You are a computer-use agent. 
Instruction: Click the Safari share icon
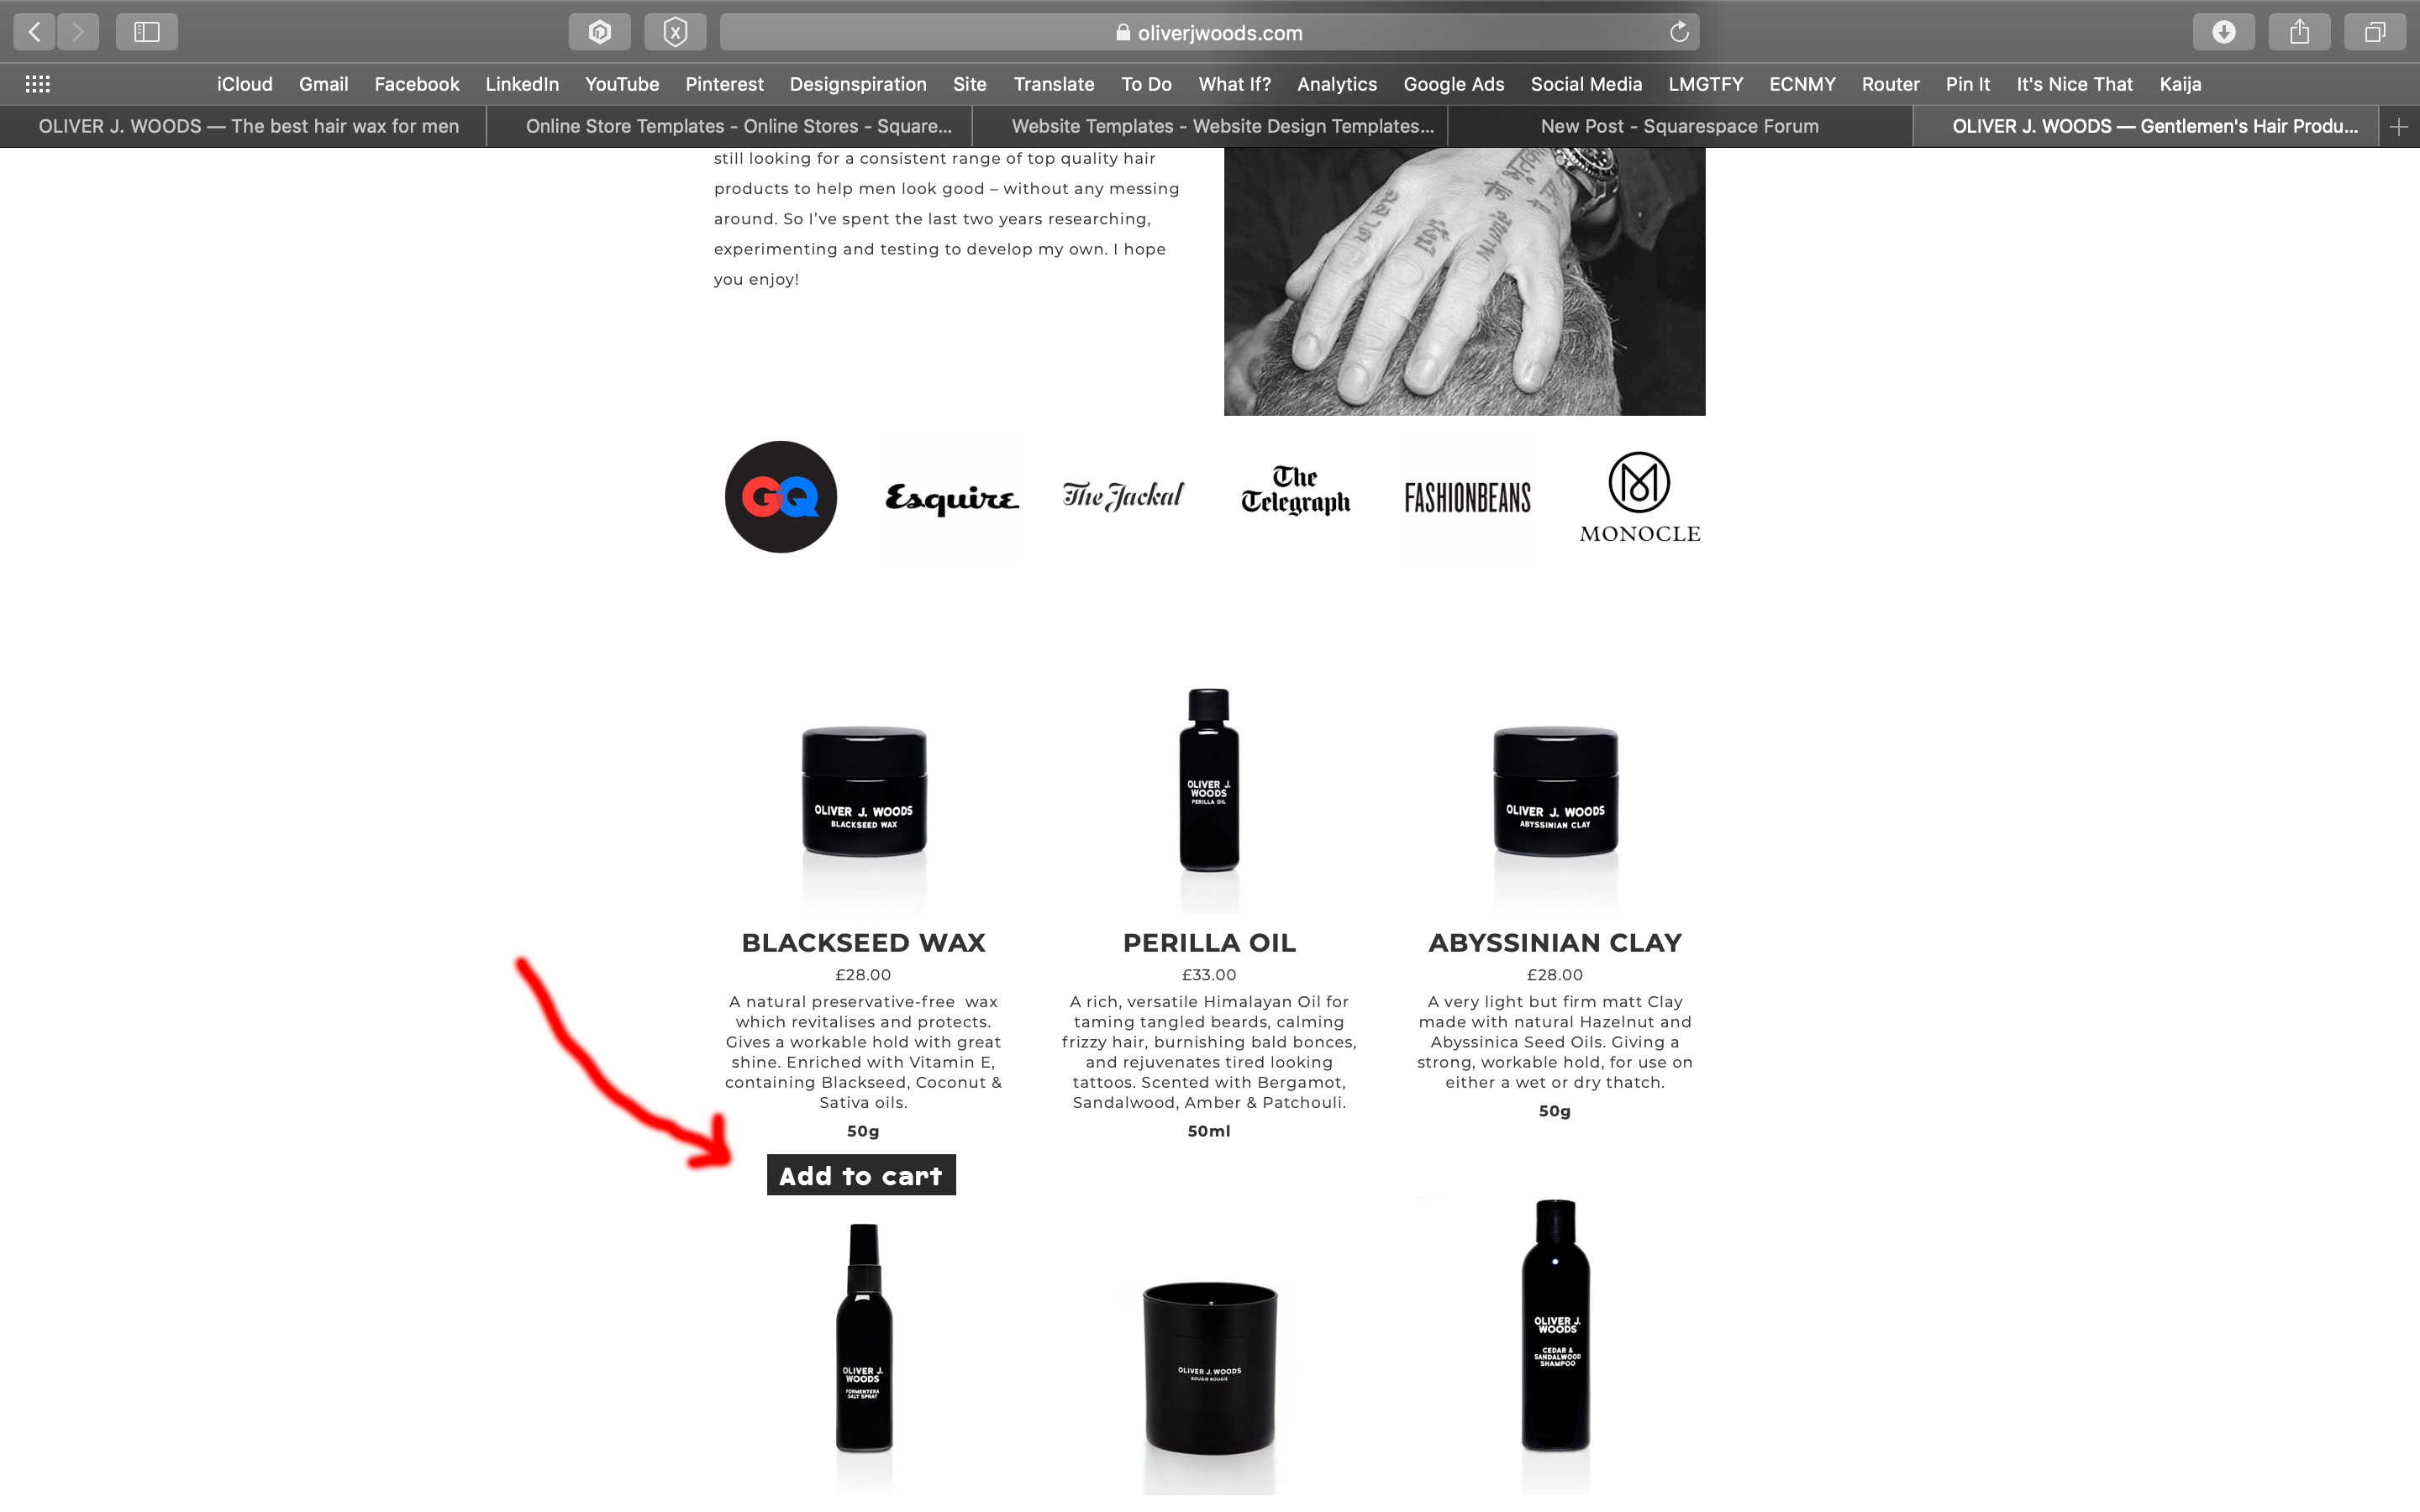click(x=2300, y=31)
